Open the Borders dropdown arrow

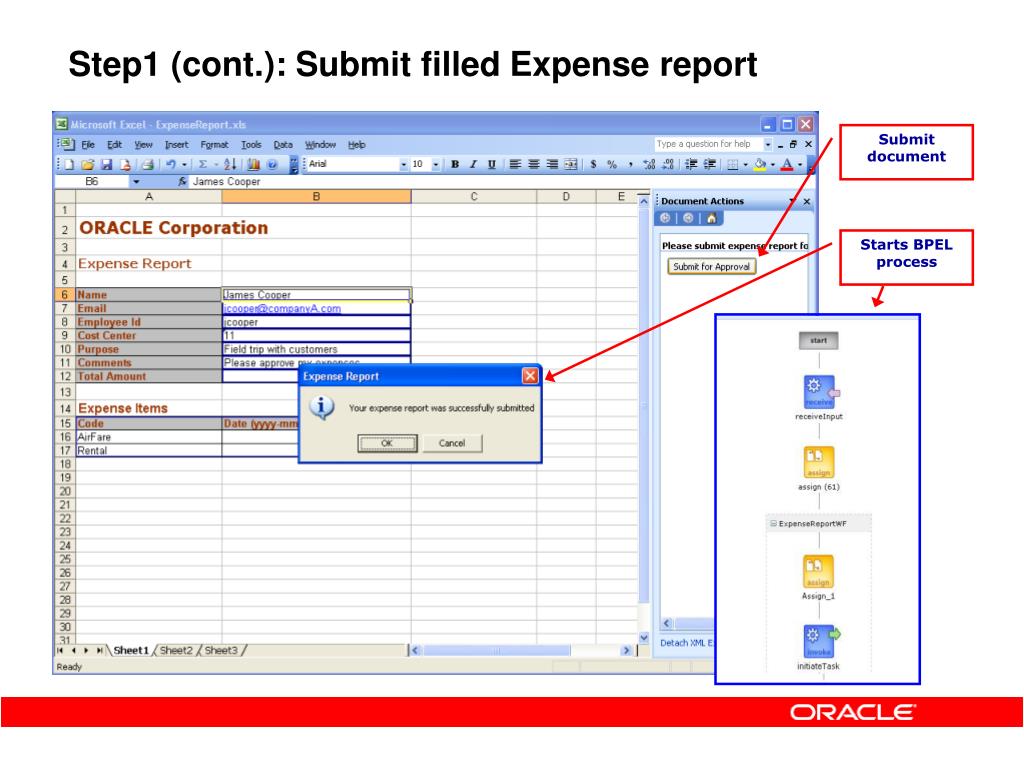pos(745,165)
